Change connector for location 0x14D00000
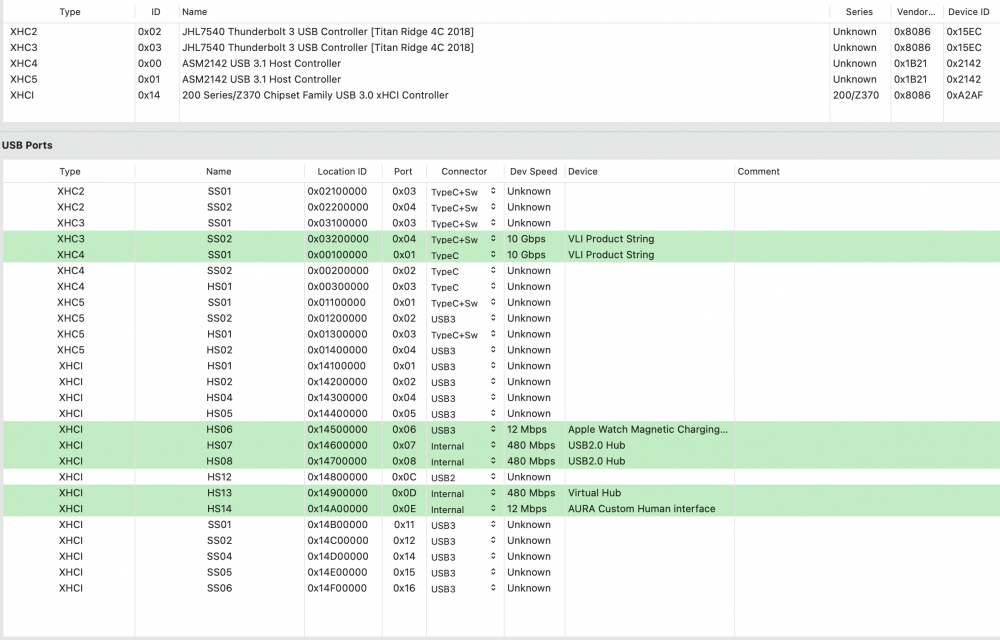1000x640 pixels. point(464,556)
